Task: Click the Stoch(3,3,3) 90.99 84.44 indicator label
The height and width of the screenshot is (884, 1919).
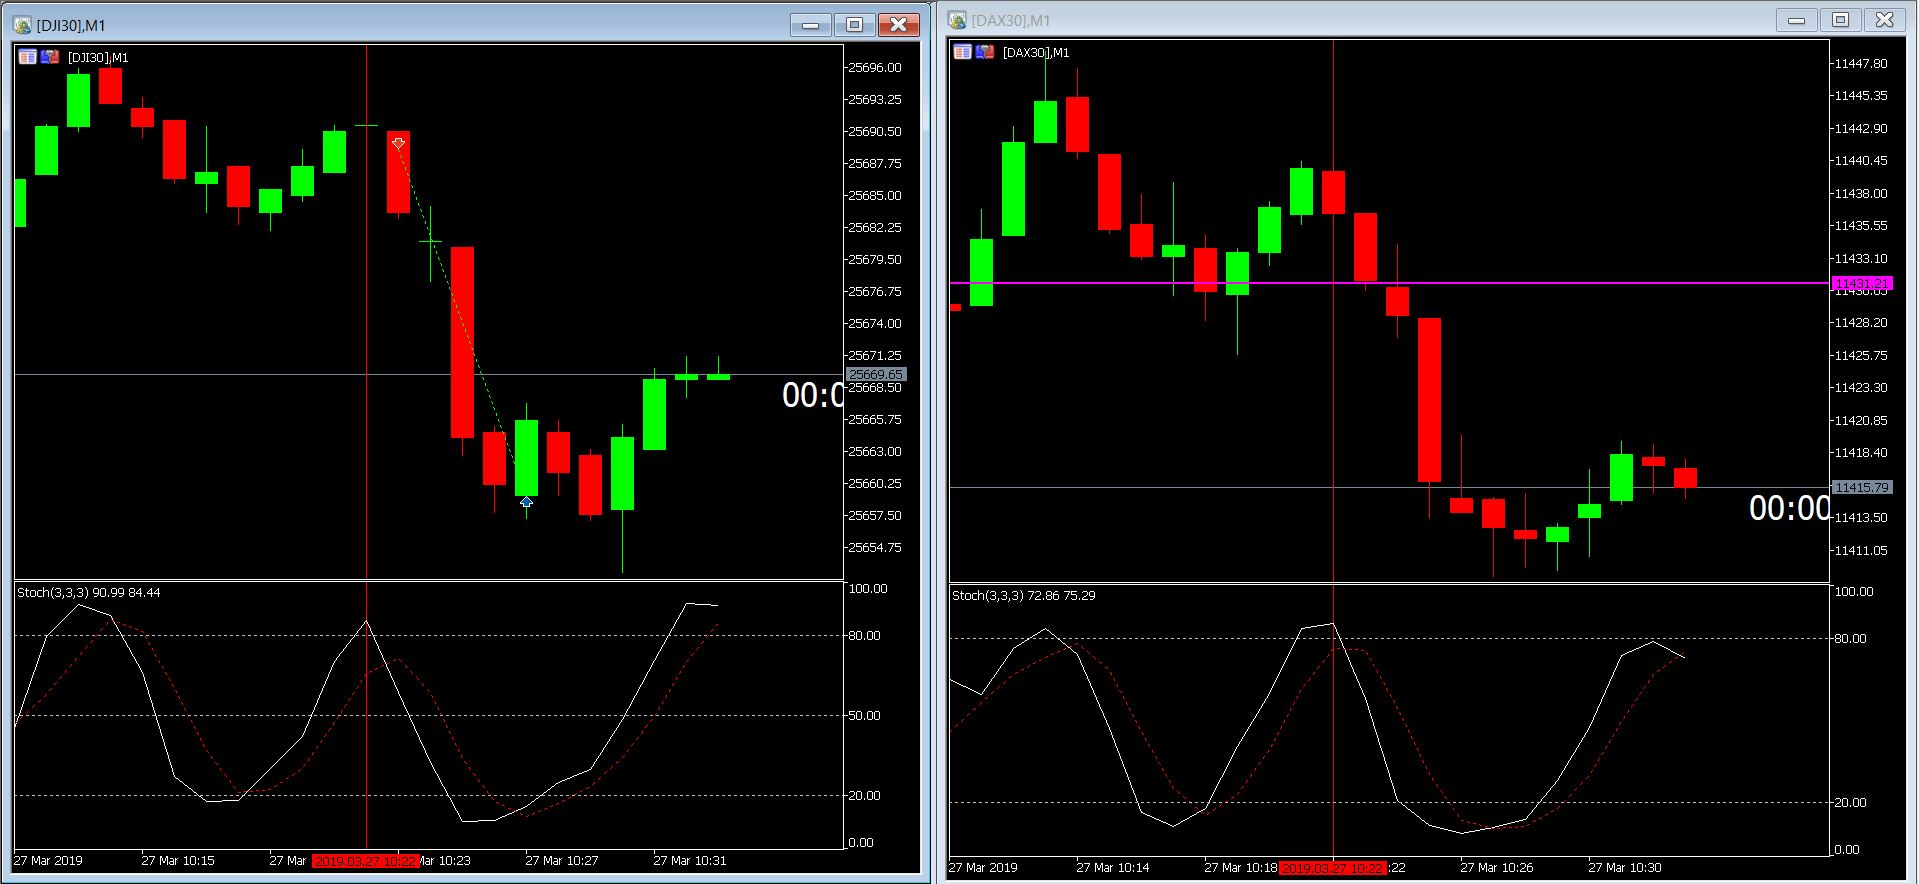Action: [89, 593]
